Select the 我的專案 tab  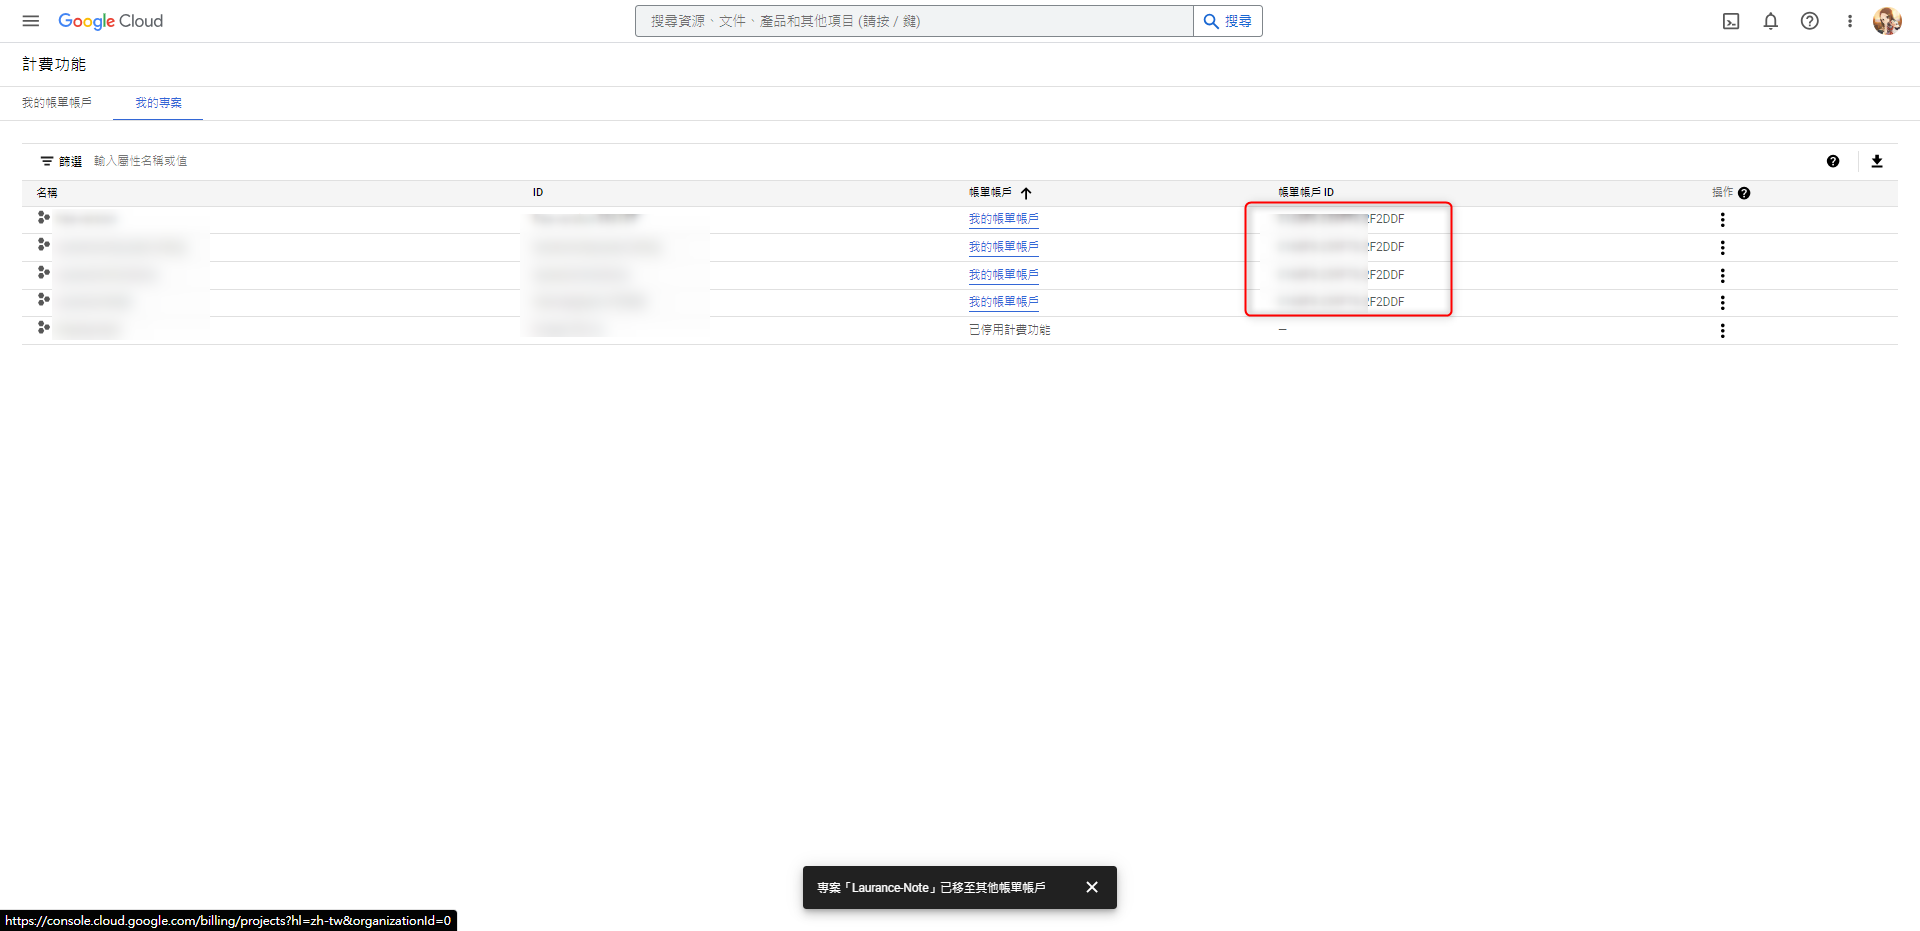pos(158,103)
